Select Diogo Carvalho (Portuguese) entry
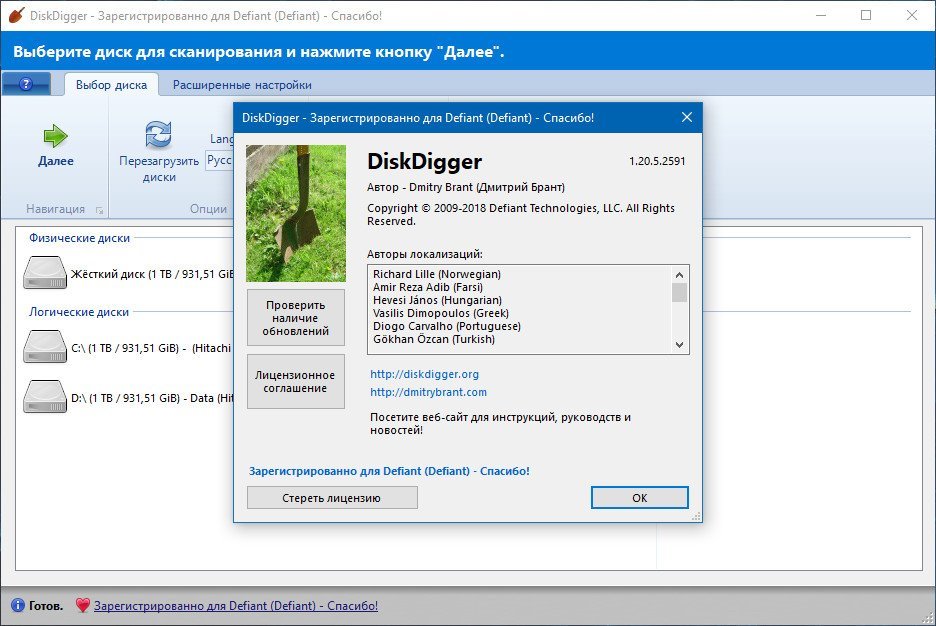936x626 pixels. coord(447,326)
